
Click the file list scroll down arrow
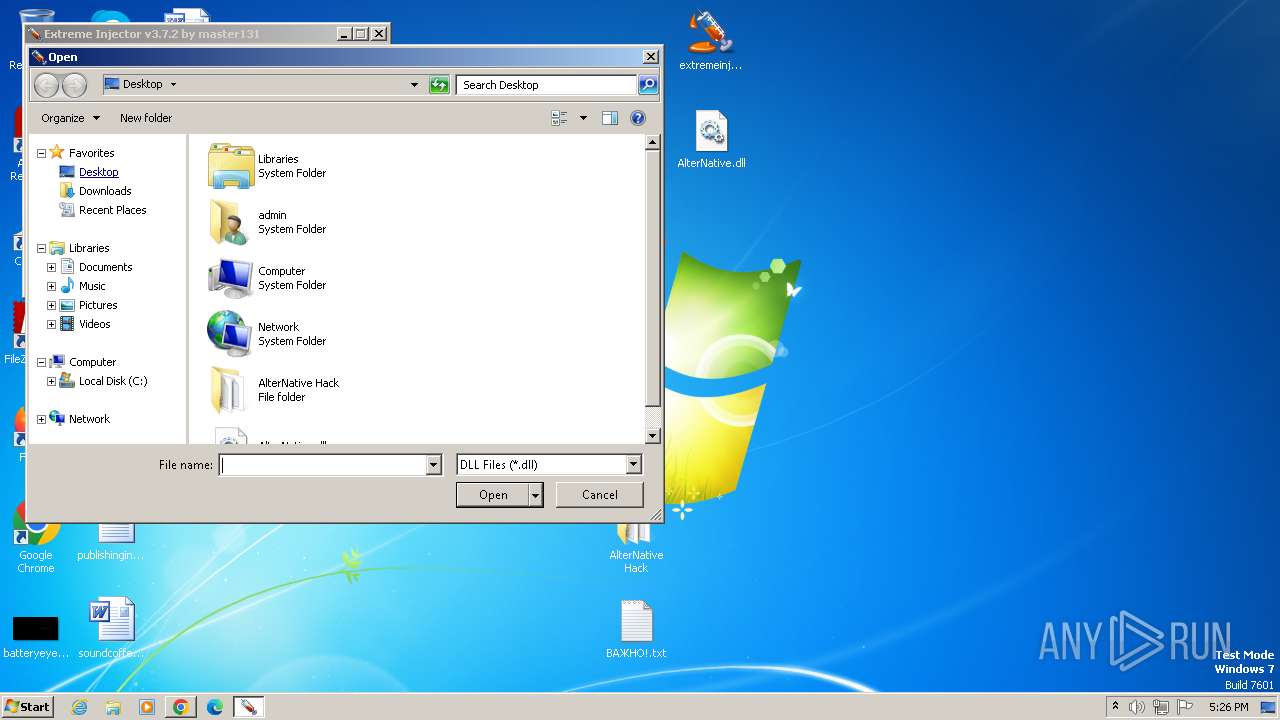(x=652, y=436)
